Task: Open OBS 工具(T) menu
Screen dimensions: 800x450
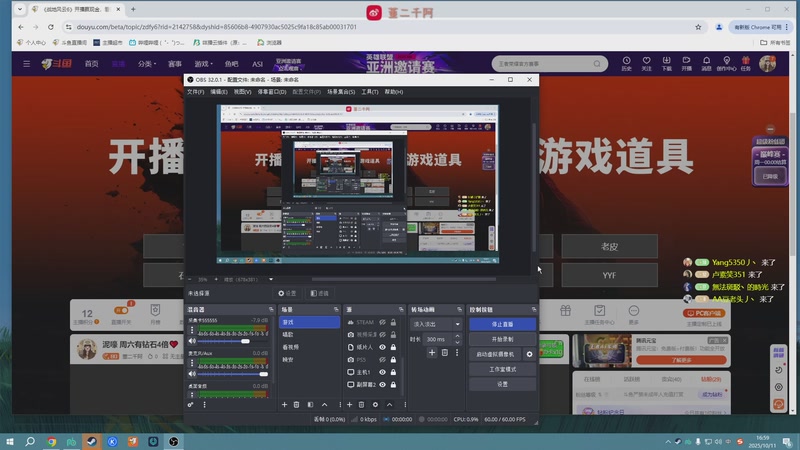Action: tap(370, 92)
